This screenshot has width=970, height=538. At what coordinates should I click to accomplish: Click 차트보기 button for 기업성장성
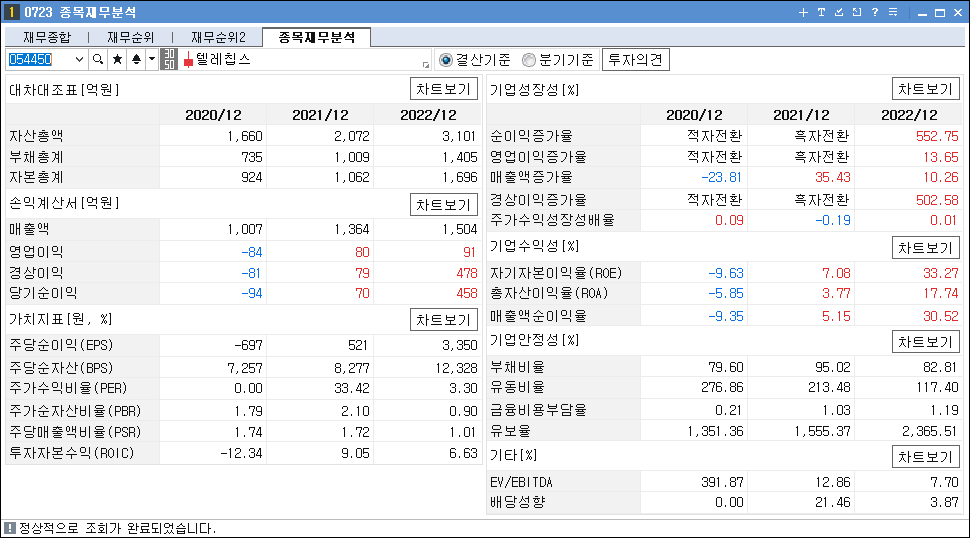click(925, 89)
